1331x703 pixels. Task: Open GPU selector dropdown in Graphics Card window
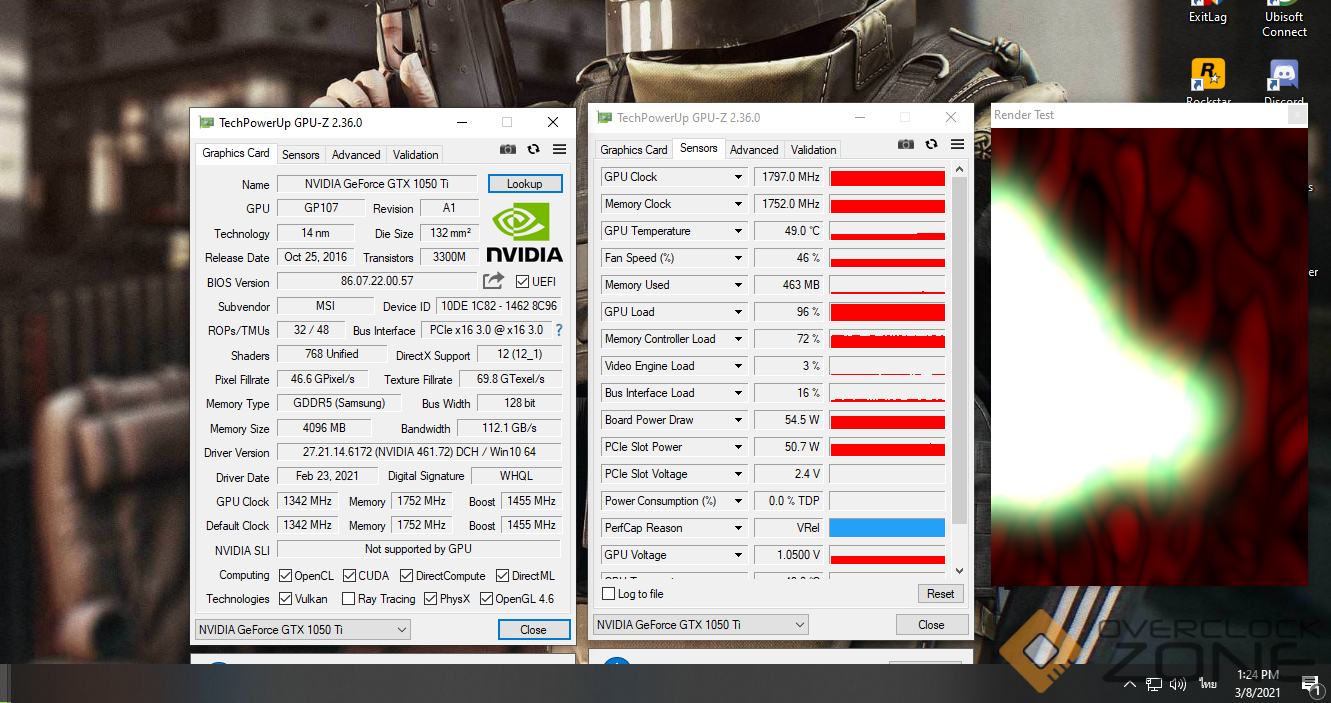click(x=302, y=629)
